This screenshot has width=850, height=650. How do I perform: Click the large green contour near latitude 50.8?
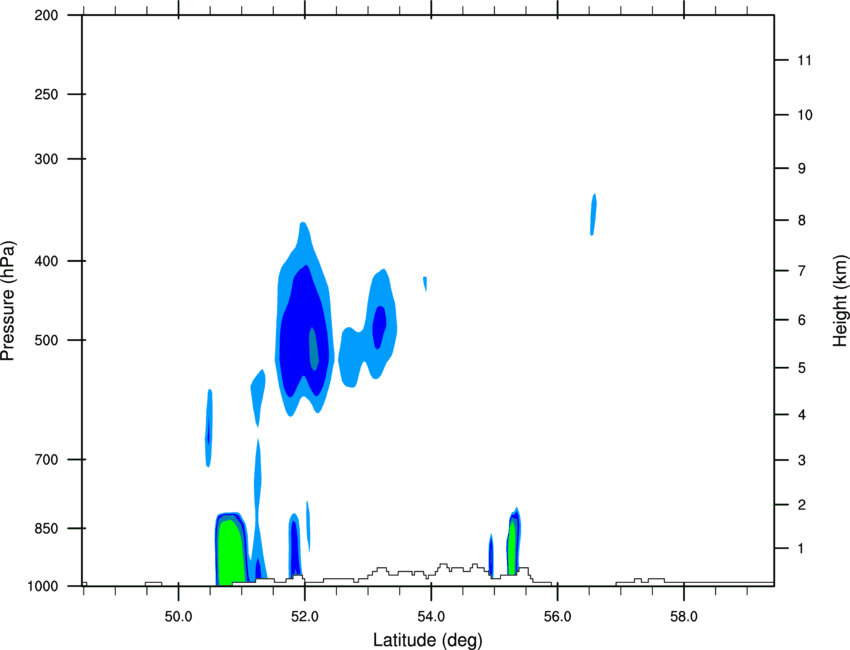pos(230,554)
